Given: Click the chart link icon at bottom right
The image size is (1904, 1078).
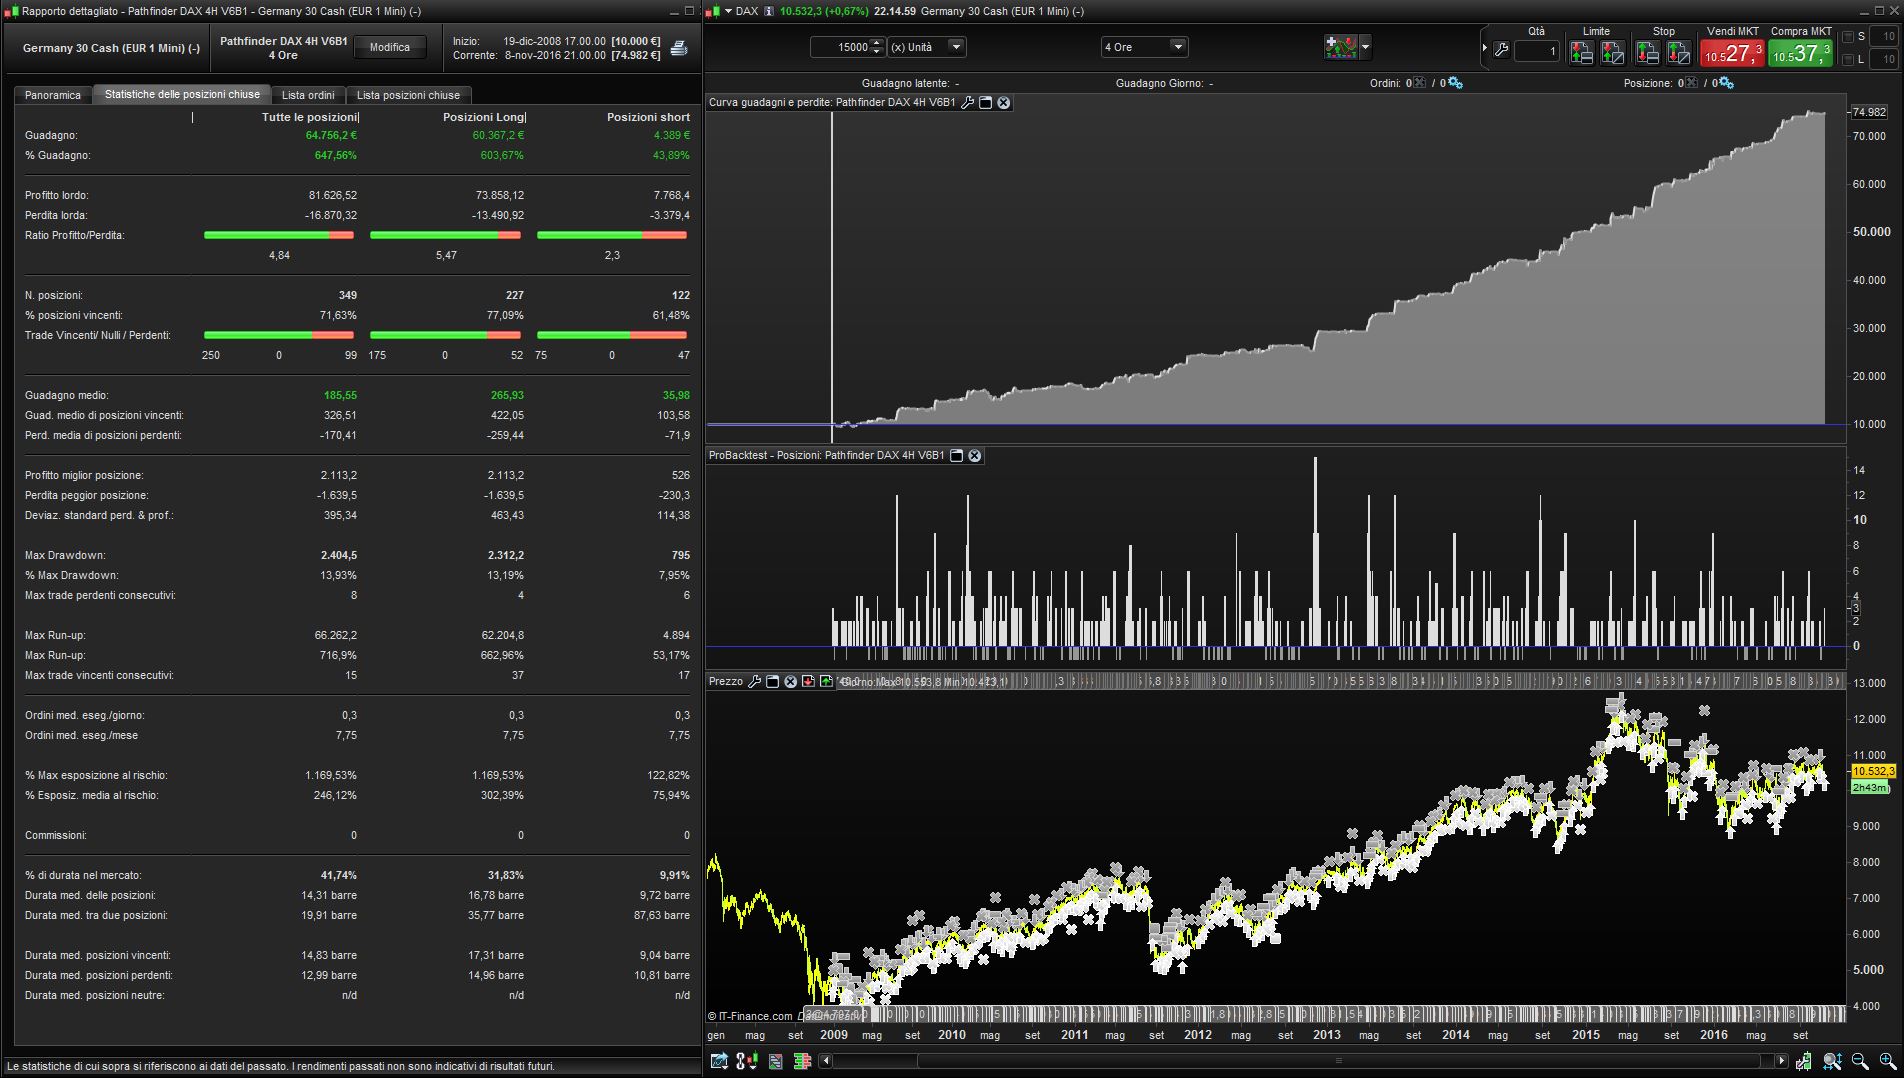Looking at the screenshot, I should [x=1803, y=1061].
